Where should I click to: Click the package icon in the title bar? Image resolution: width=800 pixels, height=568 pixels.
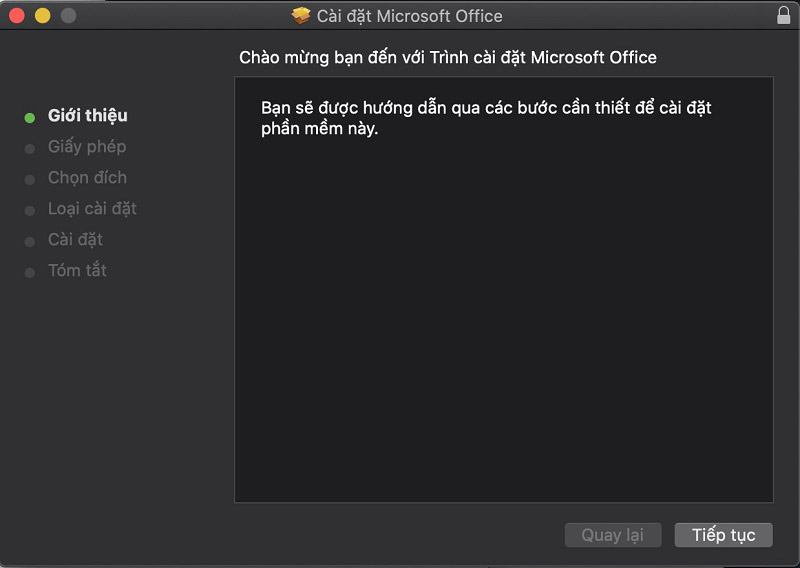pos(300,16)
